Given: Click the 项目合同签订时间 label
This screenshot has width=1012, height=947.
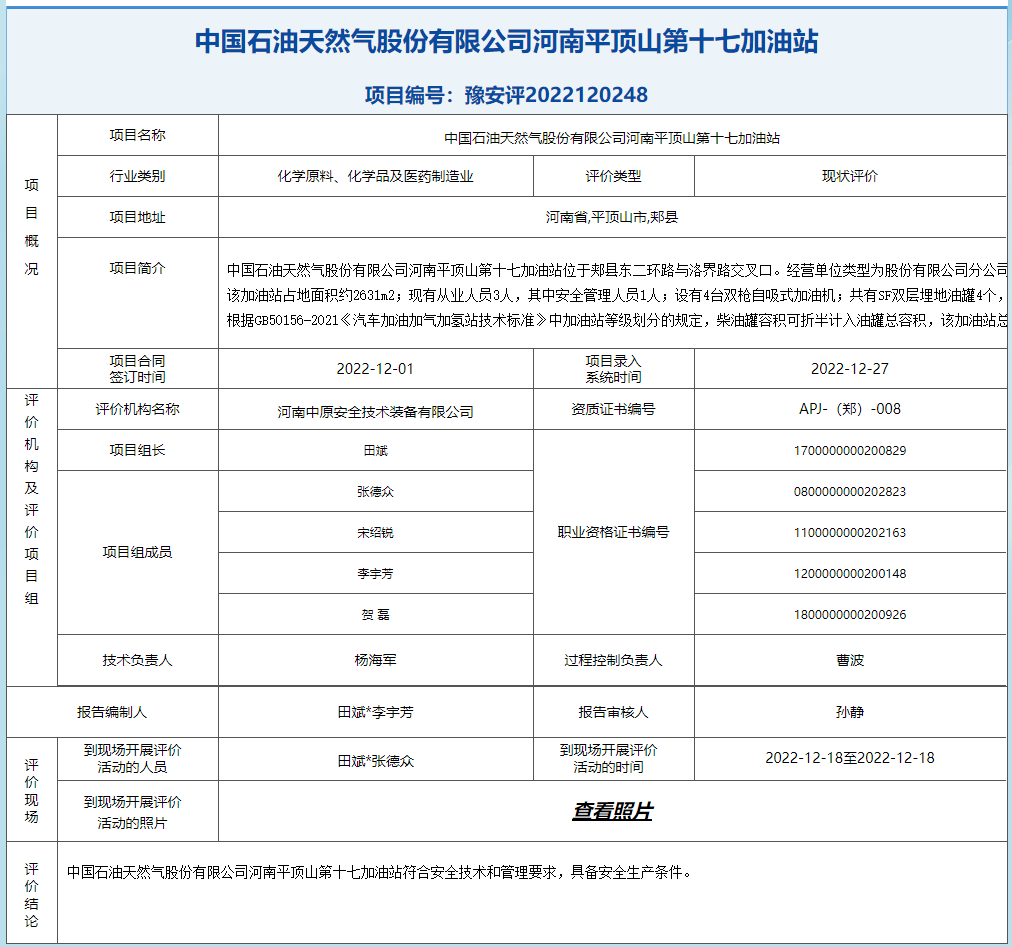Looking at the screenshot, I should [137, 369].
